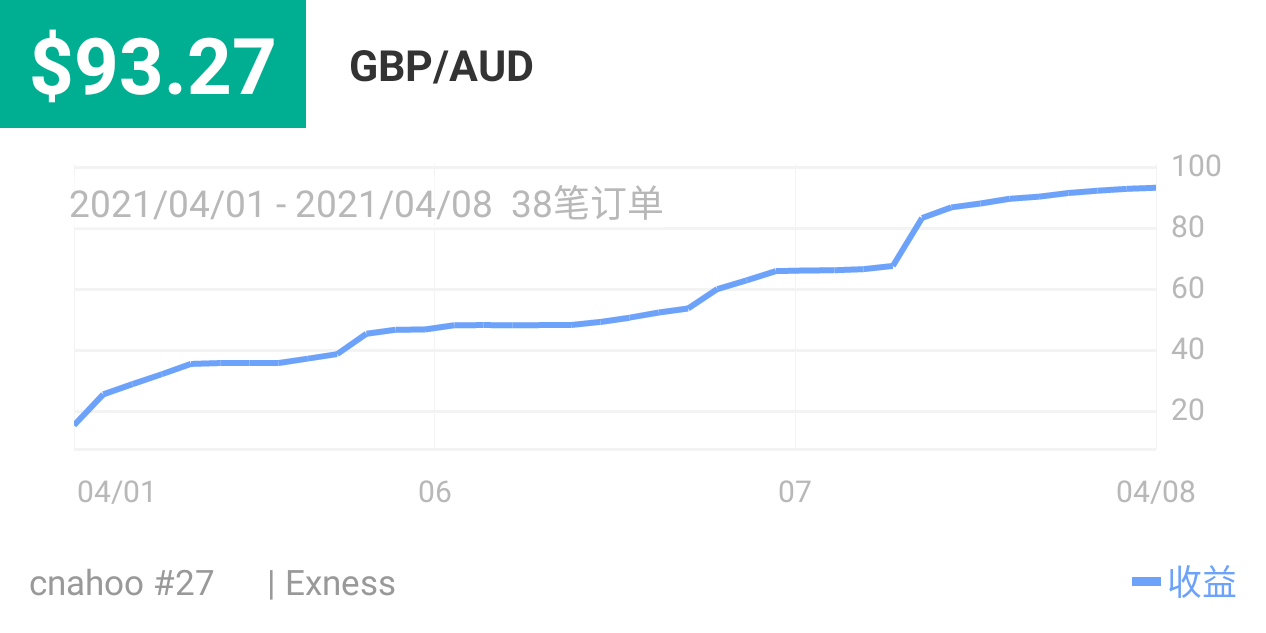Select the 04/01 x-axis date label

[116, 492]
